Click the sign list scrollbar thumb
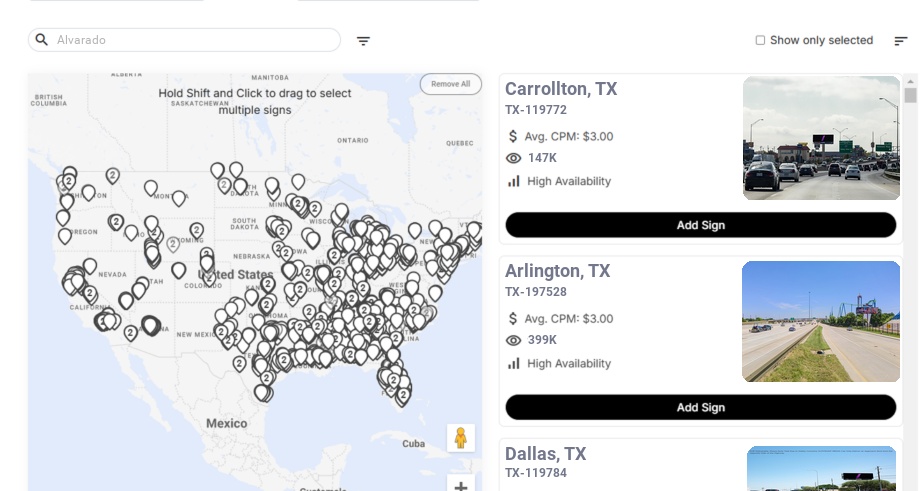 tap(910, 95)
